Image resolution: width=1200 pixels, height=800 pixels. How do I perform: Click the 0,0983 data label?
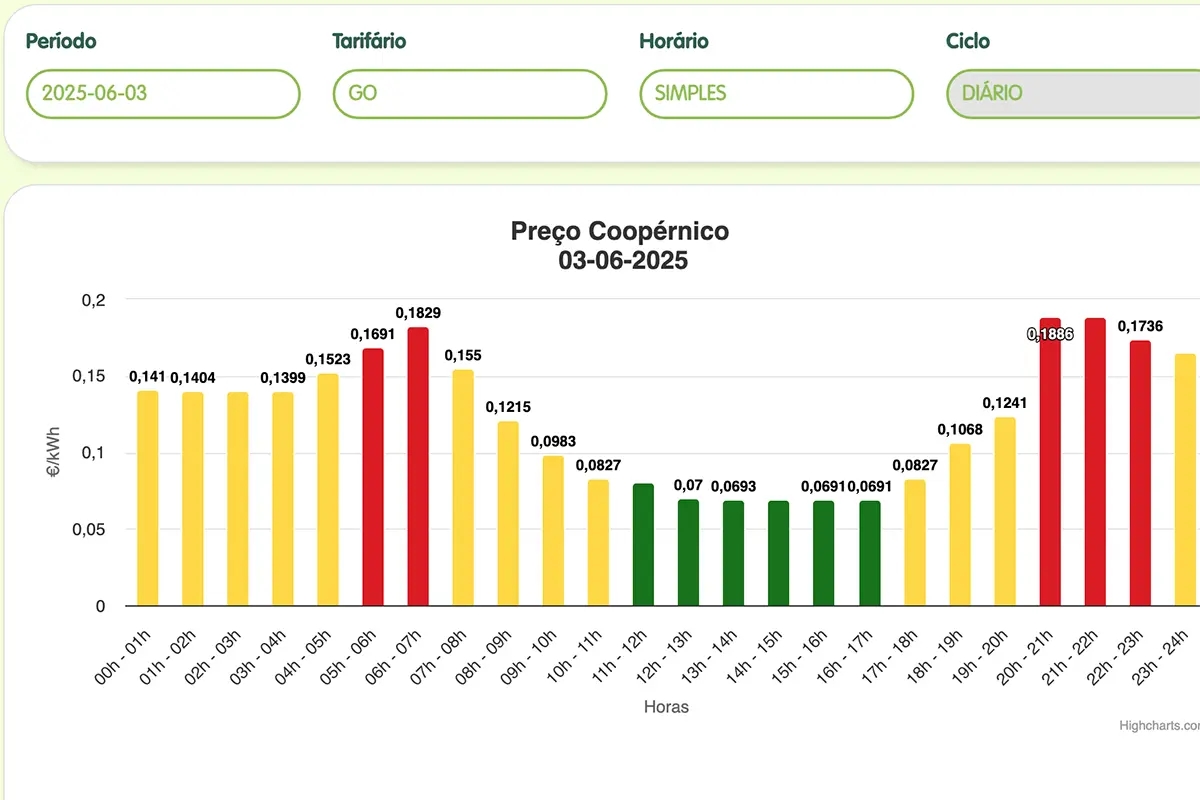coord(553,441)
